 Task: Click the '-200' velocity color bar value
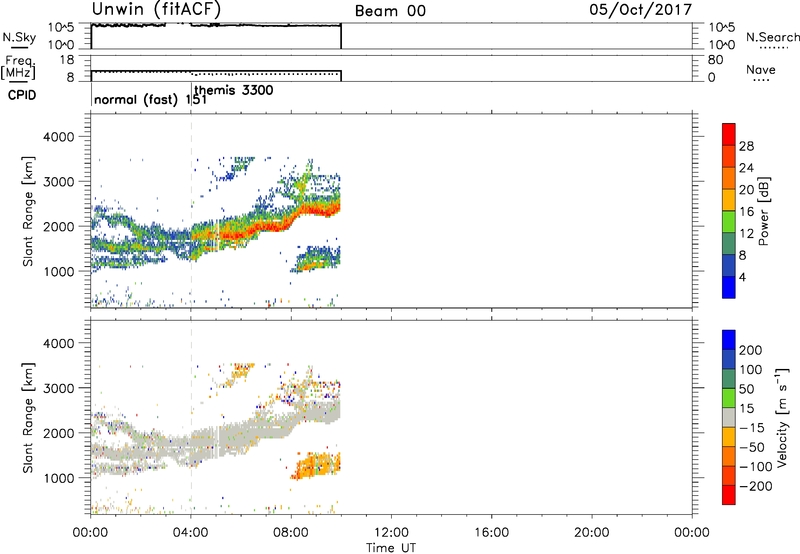tap(756, 487)
